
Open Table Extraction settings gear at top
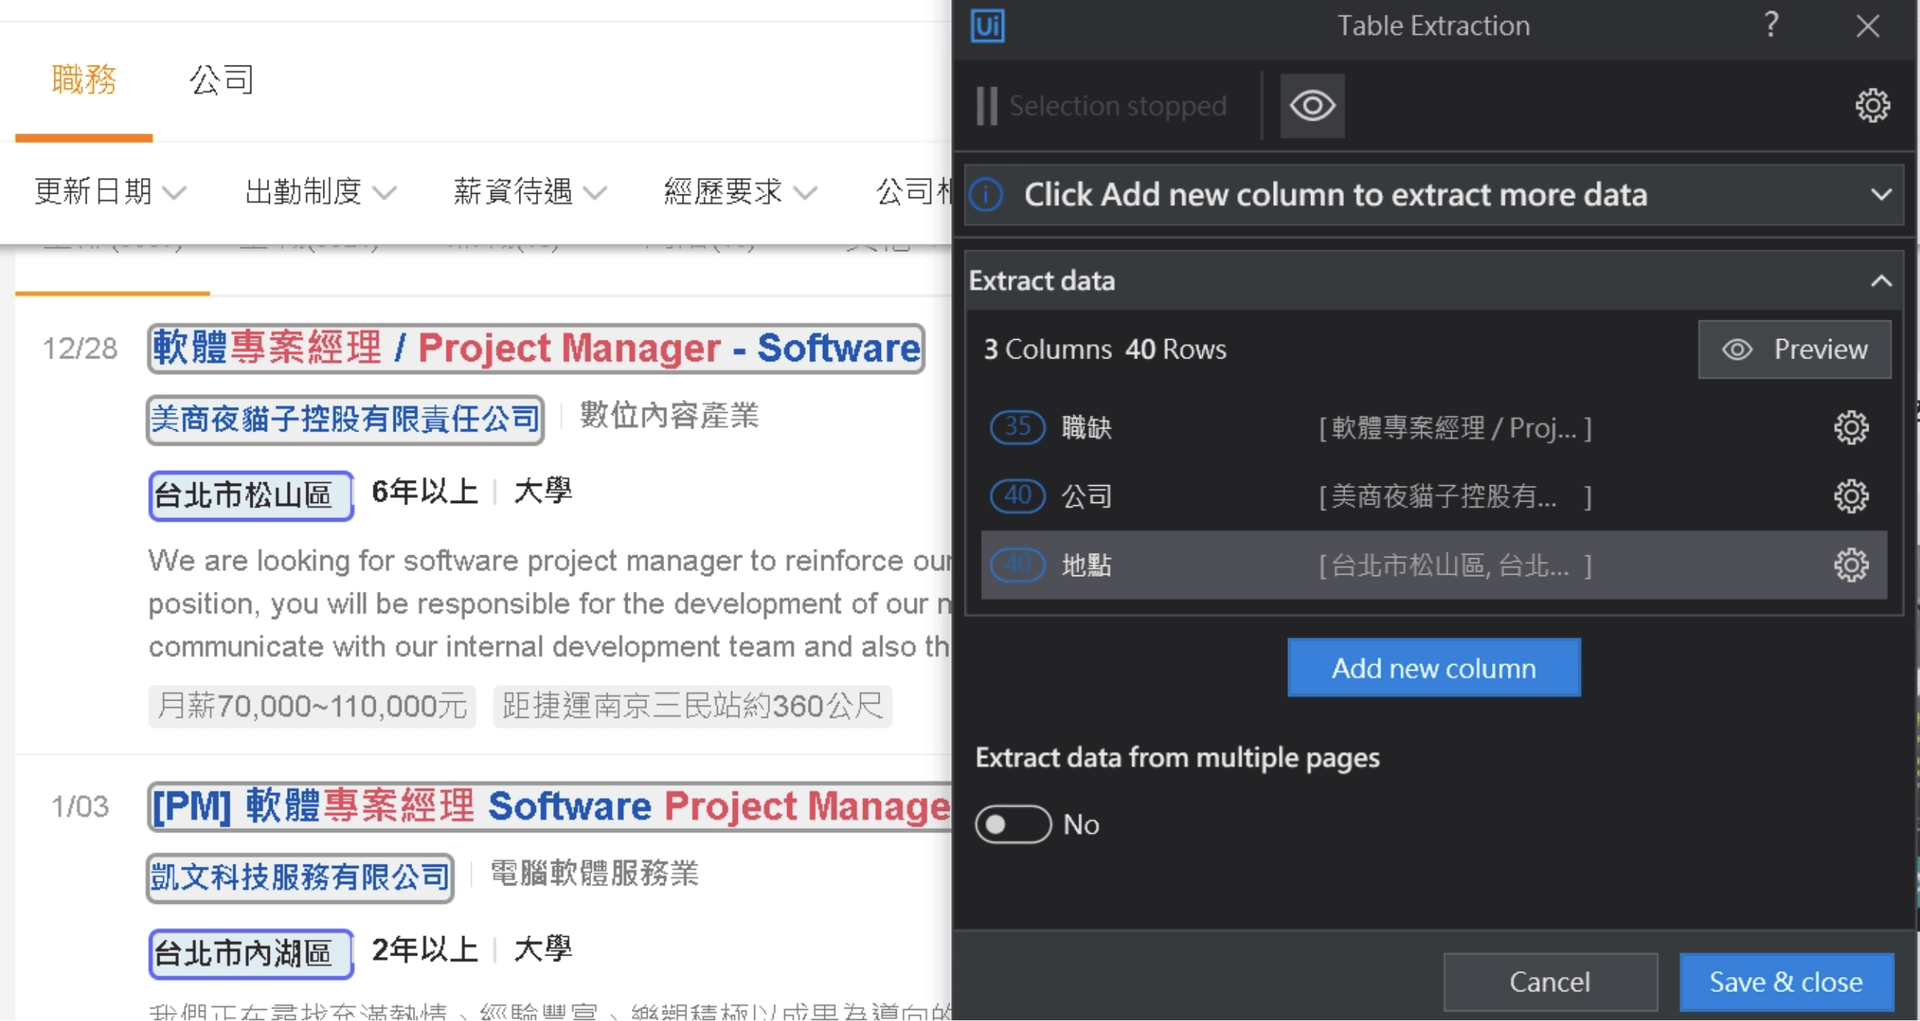[x=1872, y=106]
